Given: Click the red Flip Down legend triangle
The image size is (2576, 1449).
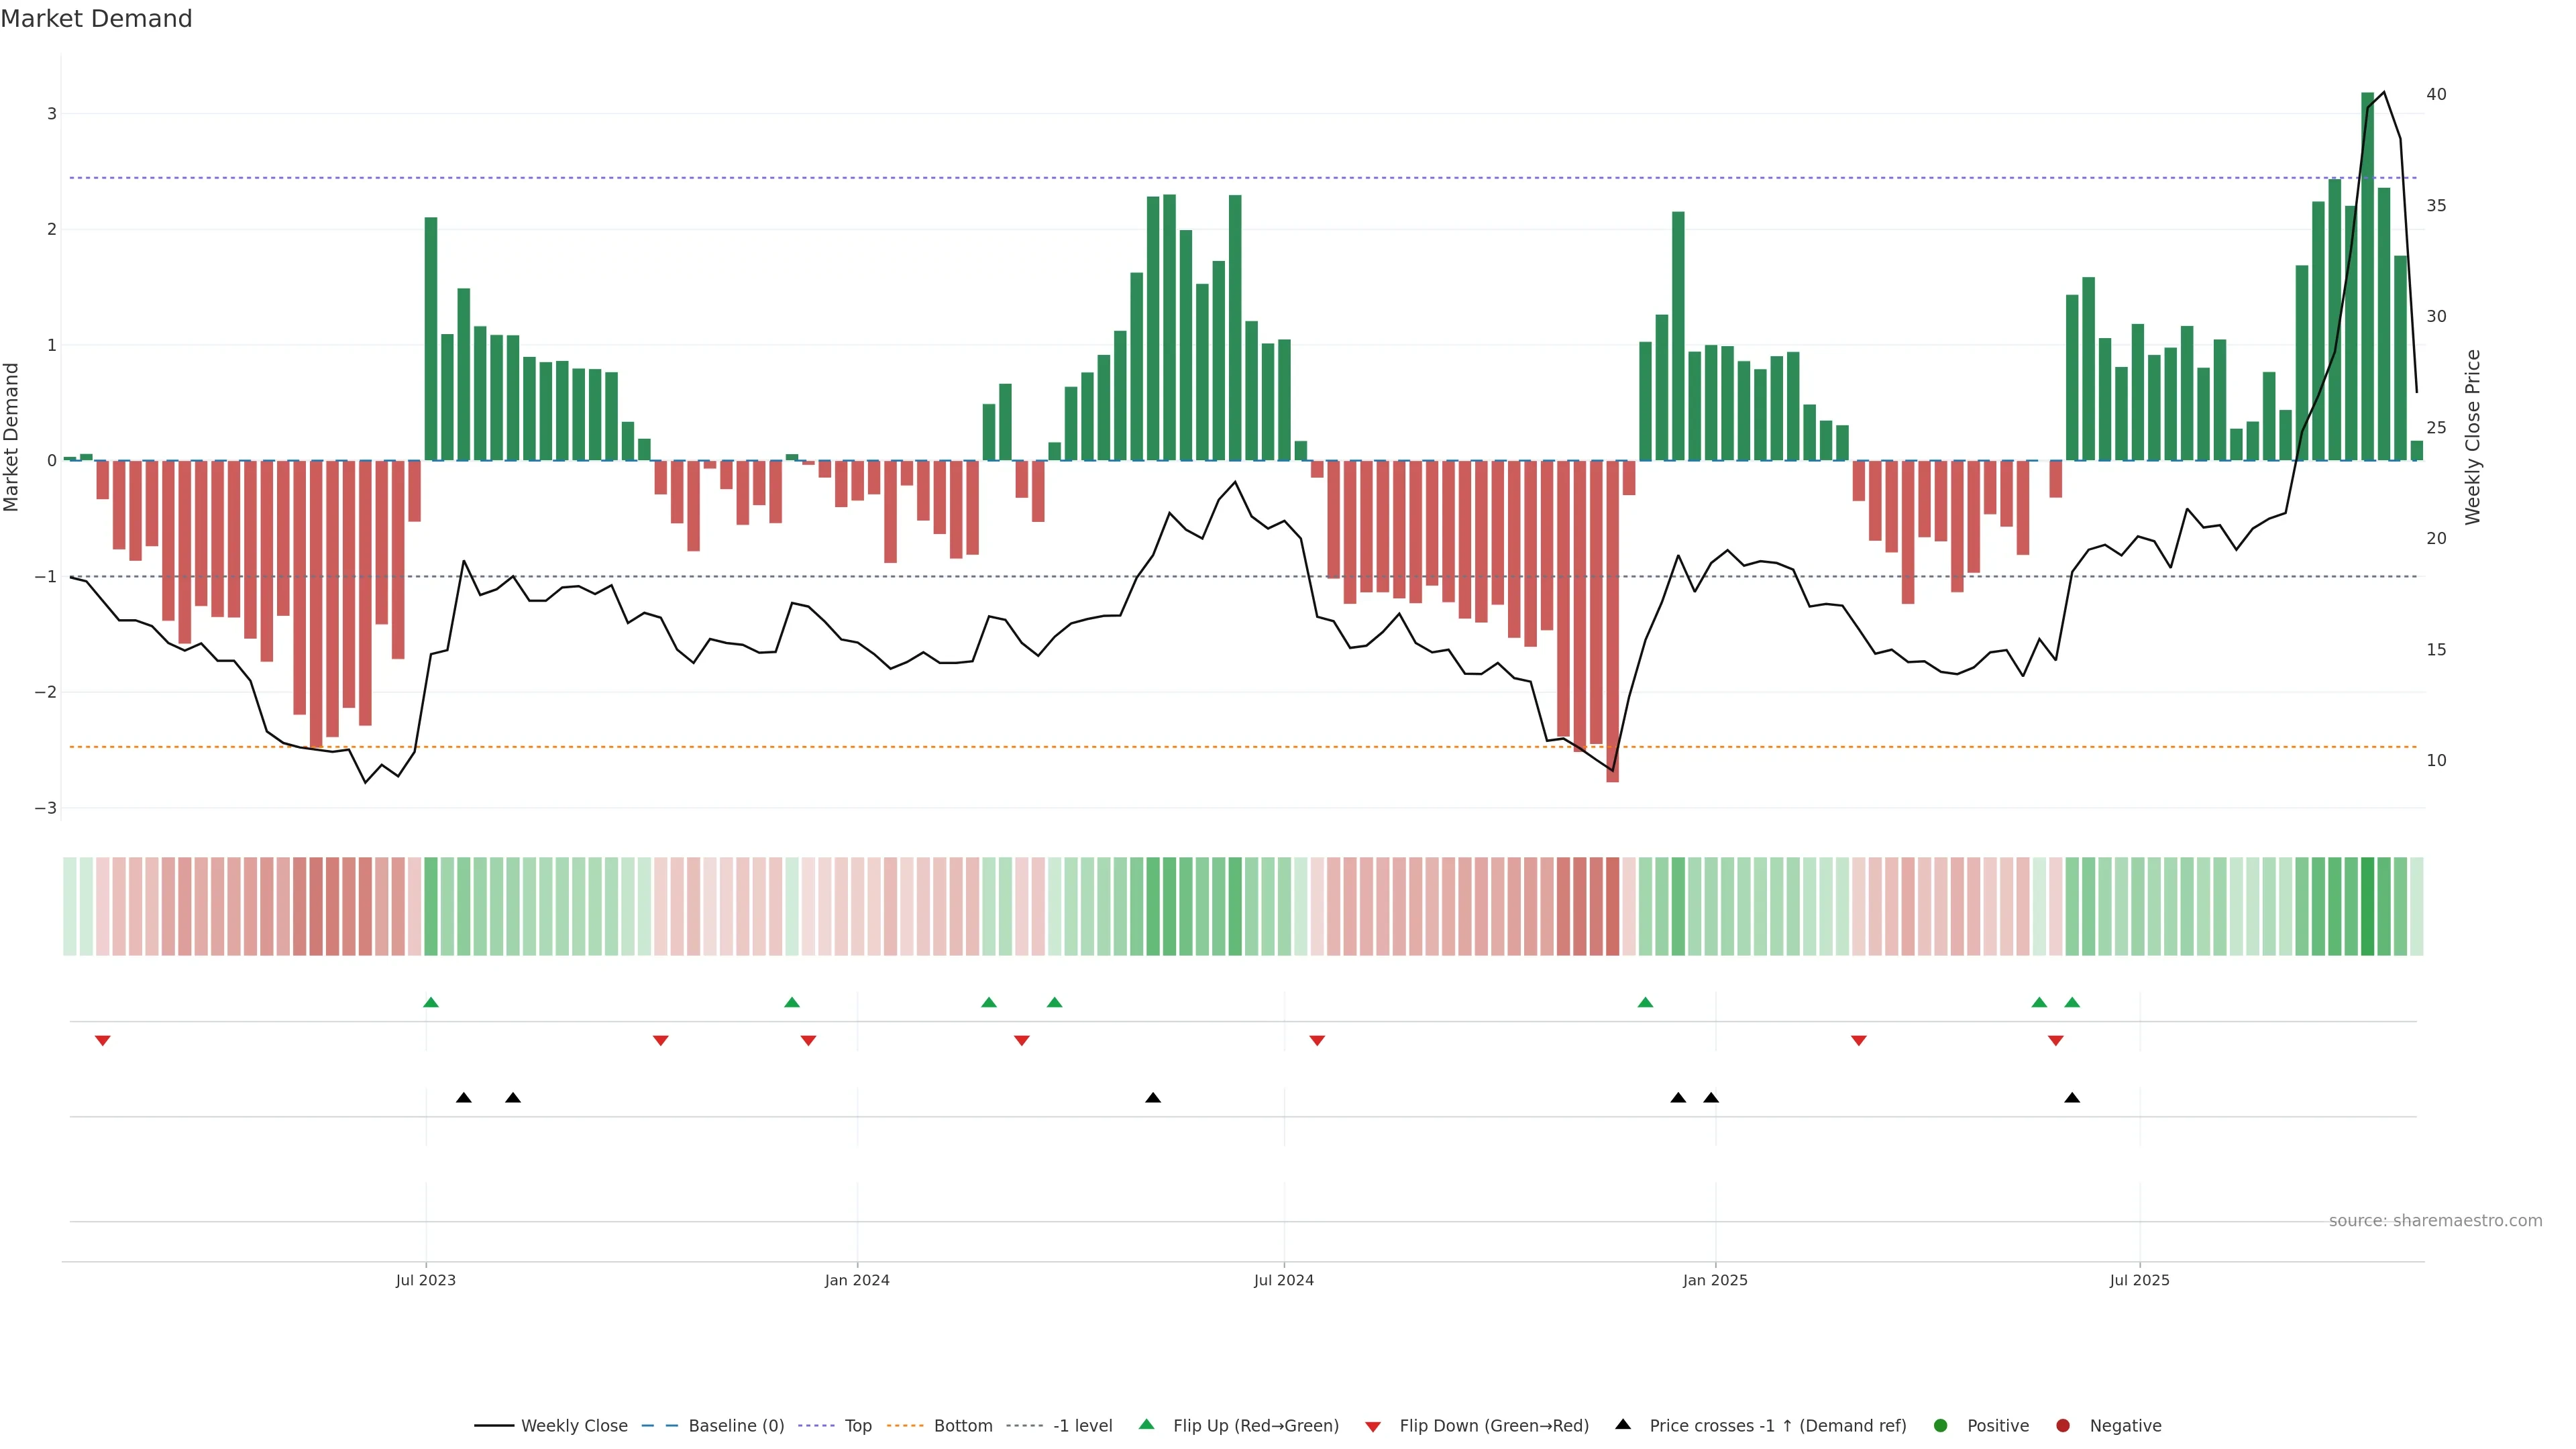Looking at the screenshot, I should (1373, 1426).
